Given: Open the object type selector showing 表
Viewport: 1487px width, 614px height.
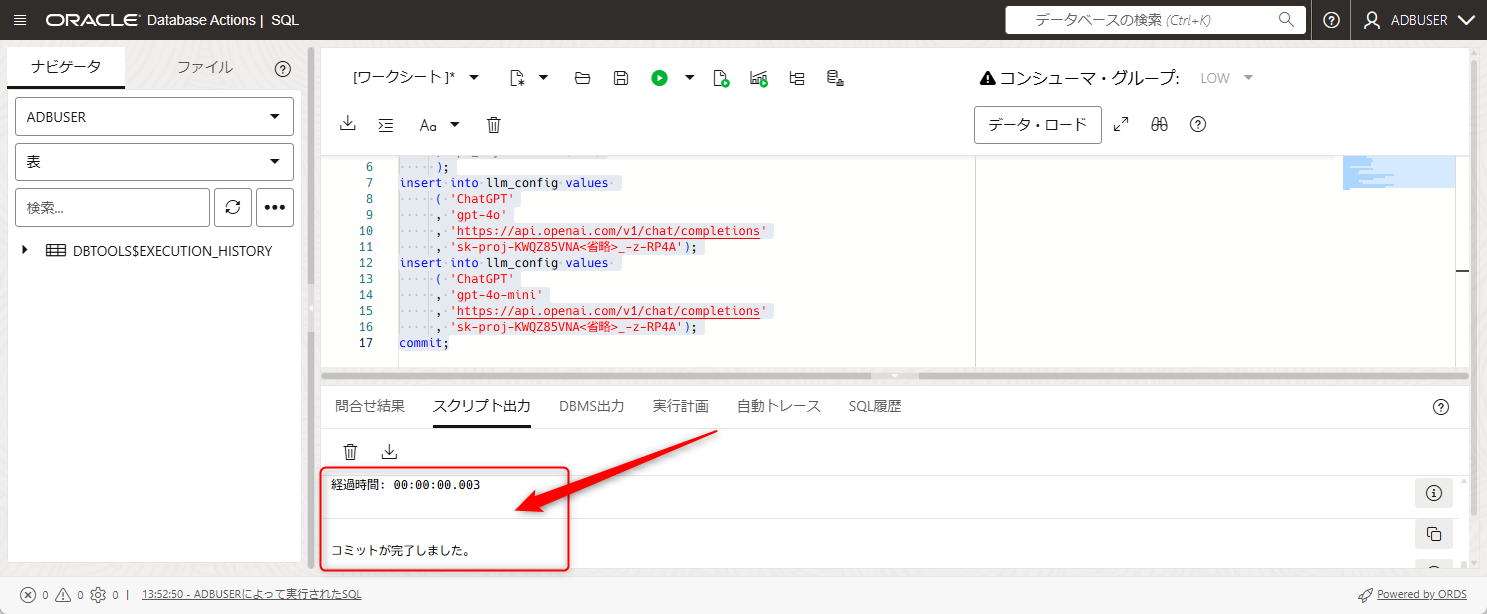Looking at the screenshot, I should pos(154,162).
